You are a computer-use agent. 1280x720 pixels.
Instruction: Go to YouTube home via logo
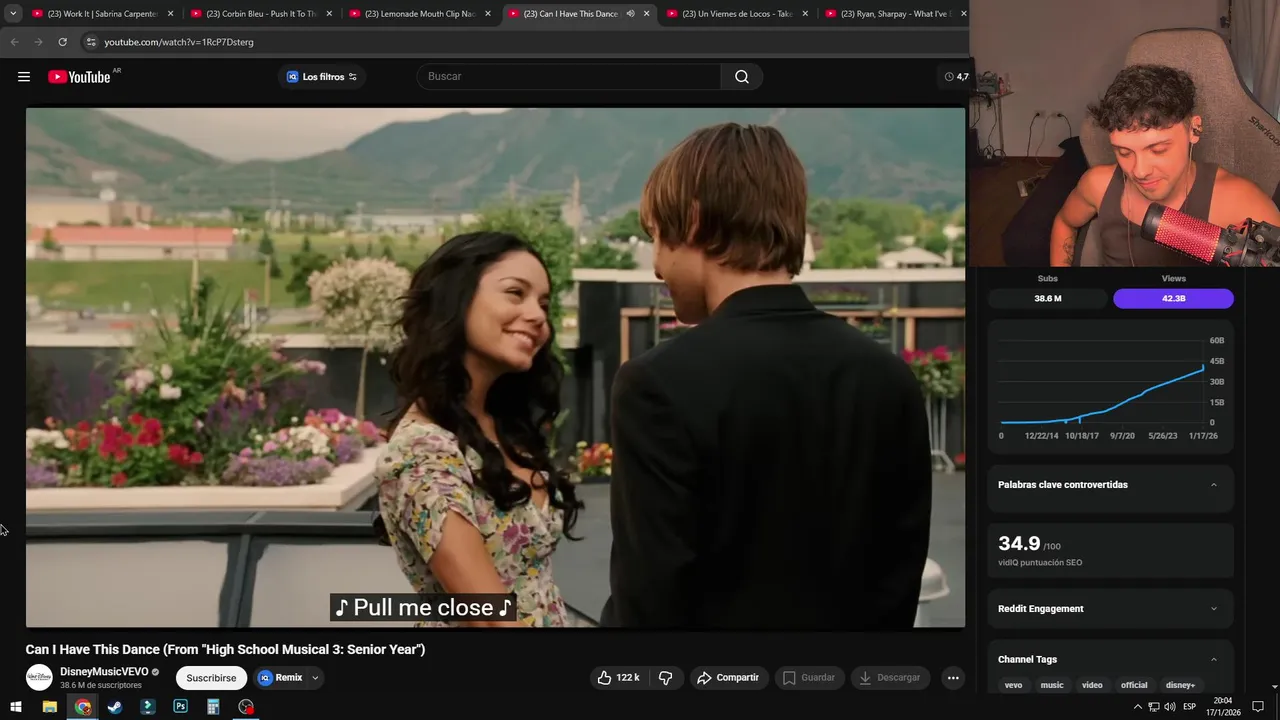(79, 77)
